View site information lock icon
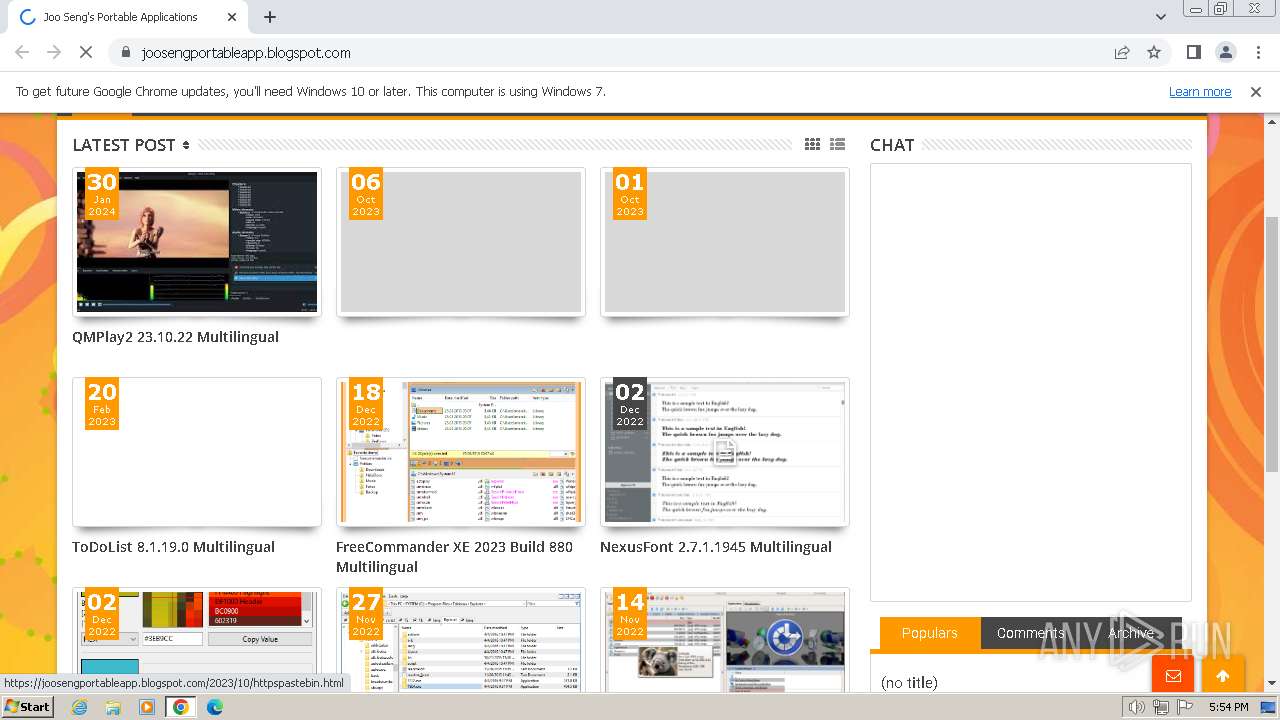This screenshot has width=1280, height=720. [x=125, y=53]
